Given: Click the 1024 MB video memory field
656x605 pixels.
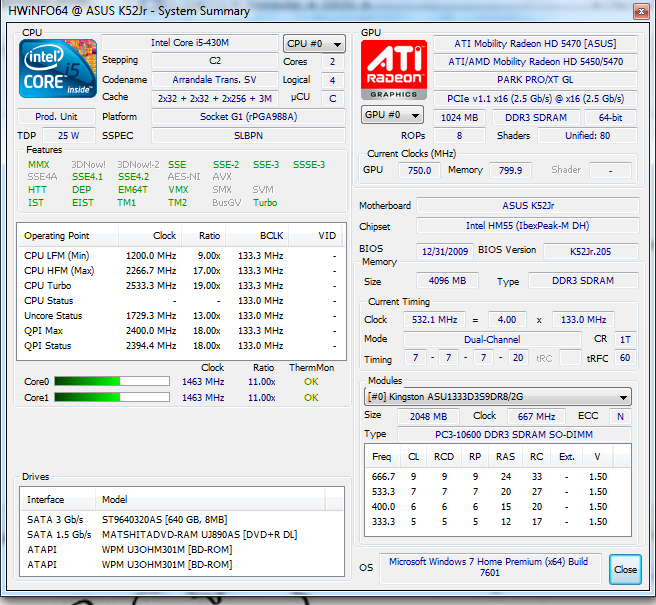Looking at the screenshot, I should pos(459,118).
